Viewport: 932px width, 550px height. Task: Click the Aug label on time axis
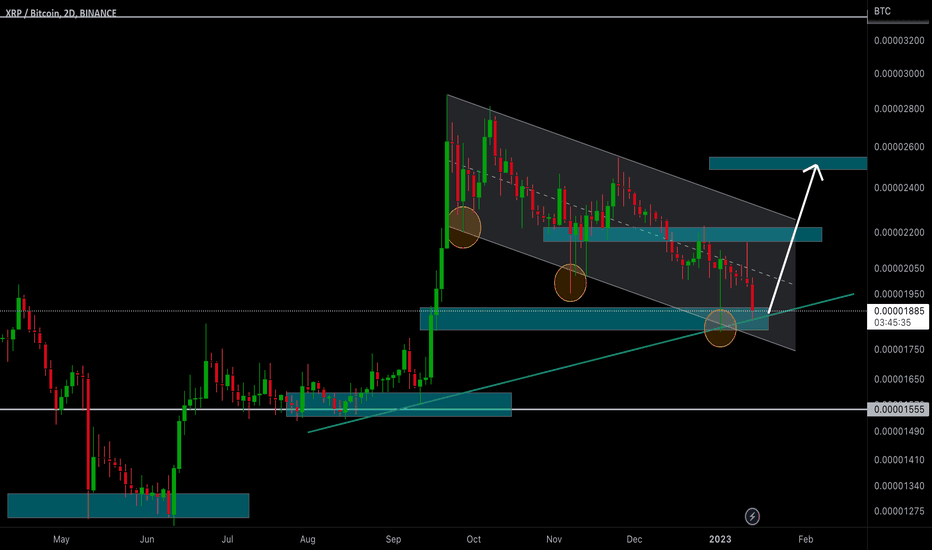307,539
